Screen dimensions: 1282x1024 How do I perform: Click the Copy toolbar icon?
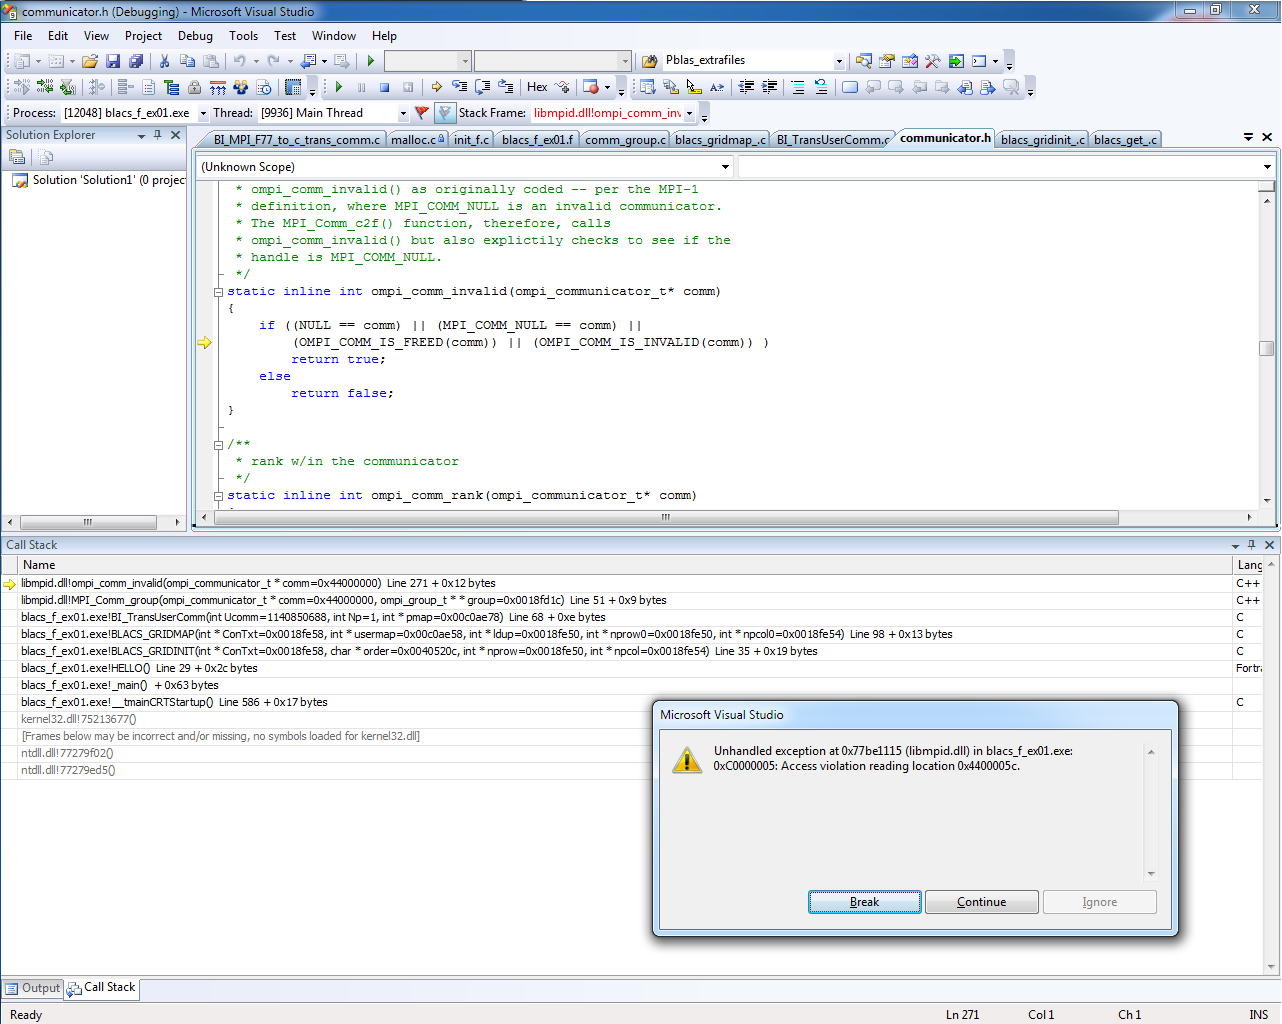pyautogui.click(x=187, y=61)
